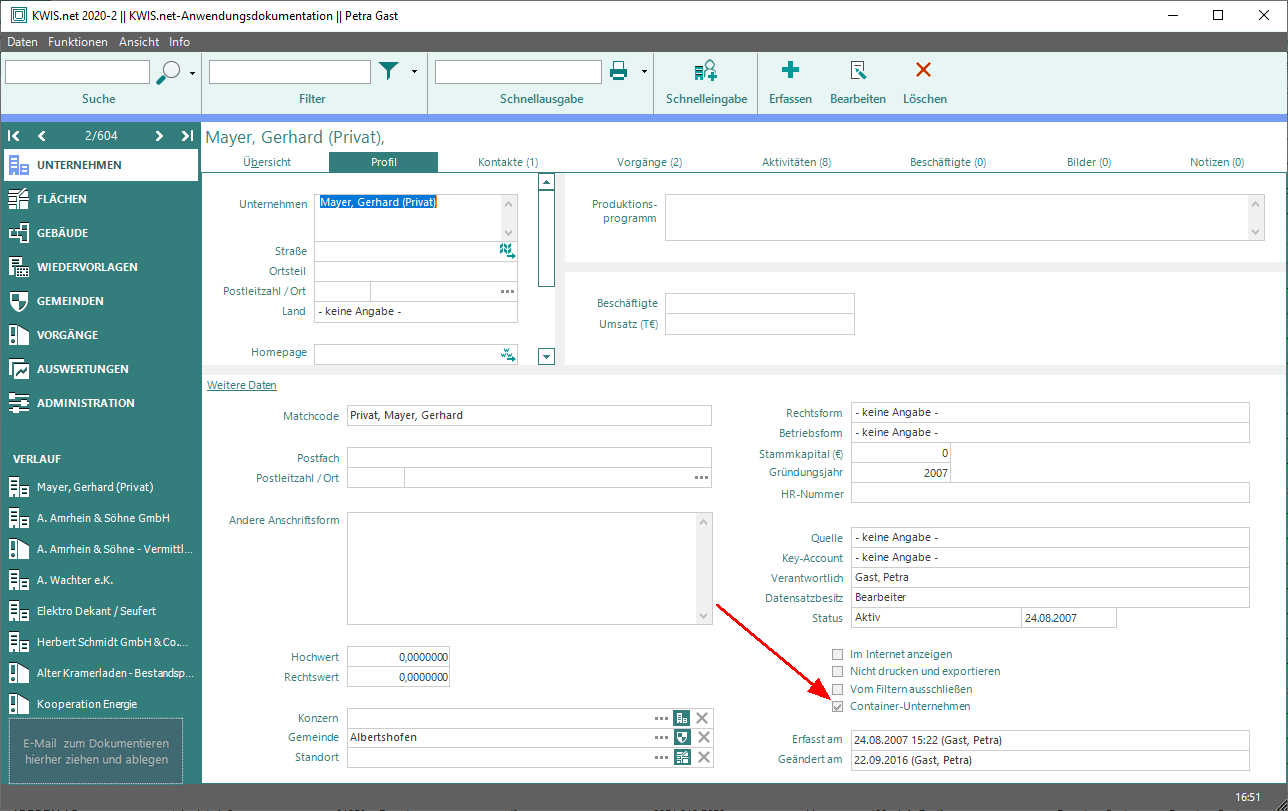Expand address panel with down arrow

point(546,356)
